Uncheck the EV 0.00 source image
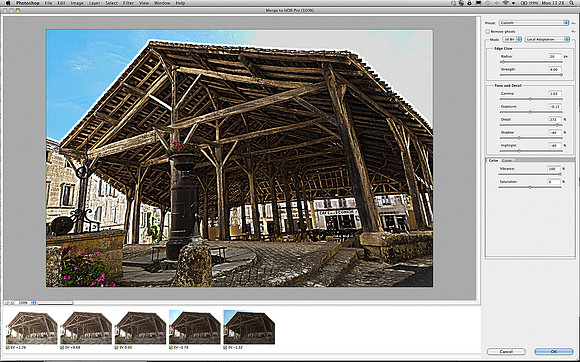 tap(117, 348)
